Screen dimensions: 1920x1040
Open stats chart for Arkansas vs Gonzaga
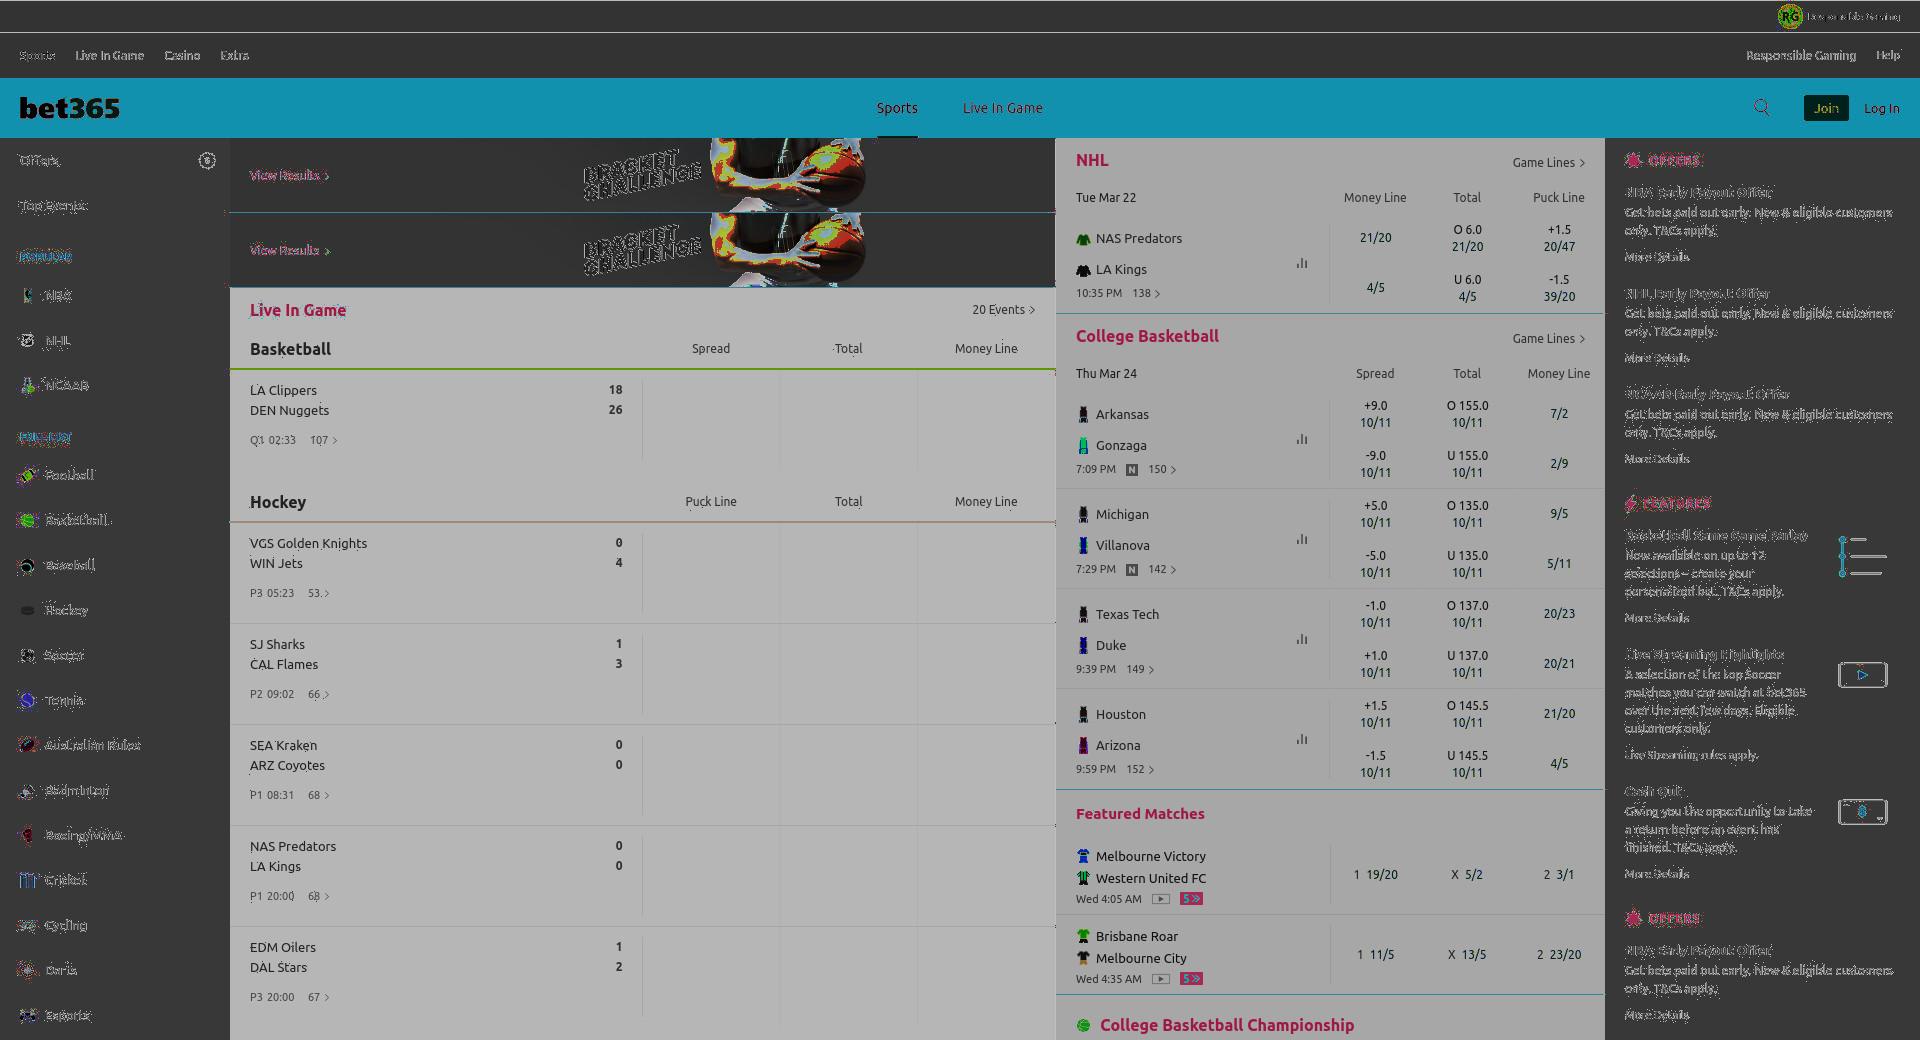1302,439
